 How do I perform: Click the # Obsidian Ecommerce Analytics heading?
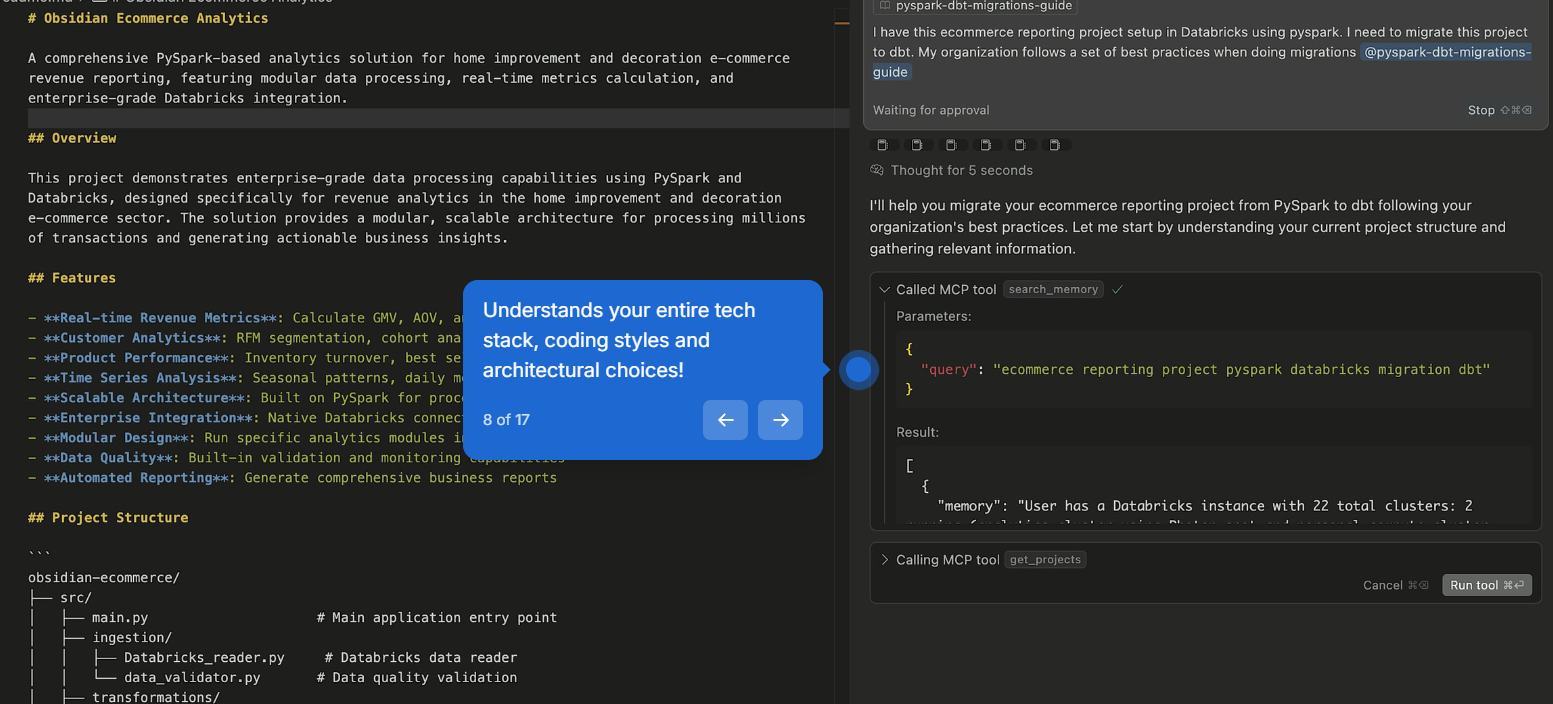(148, 18)
